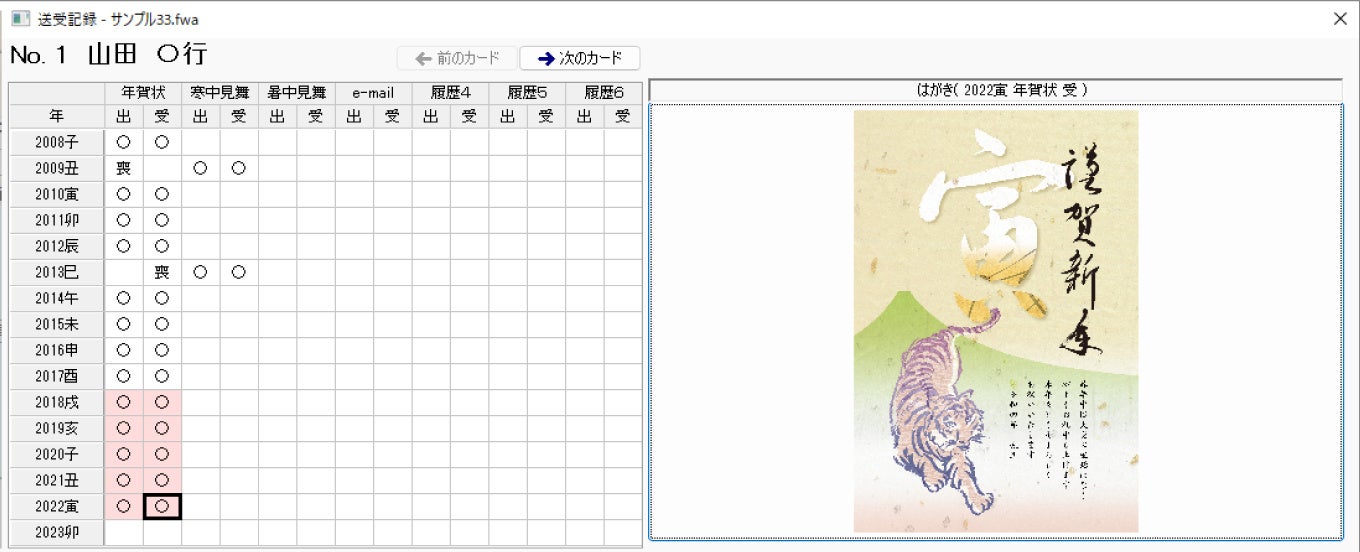Open the 2022 tiger nengajo postcard preview
This screenshot has width=1360, height=552.
tap(995, 321)
